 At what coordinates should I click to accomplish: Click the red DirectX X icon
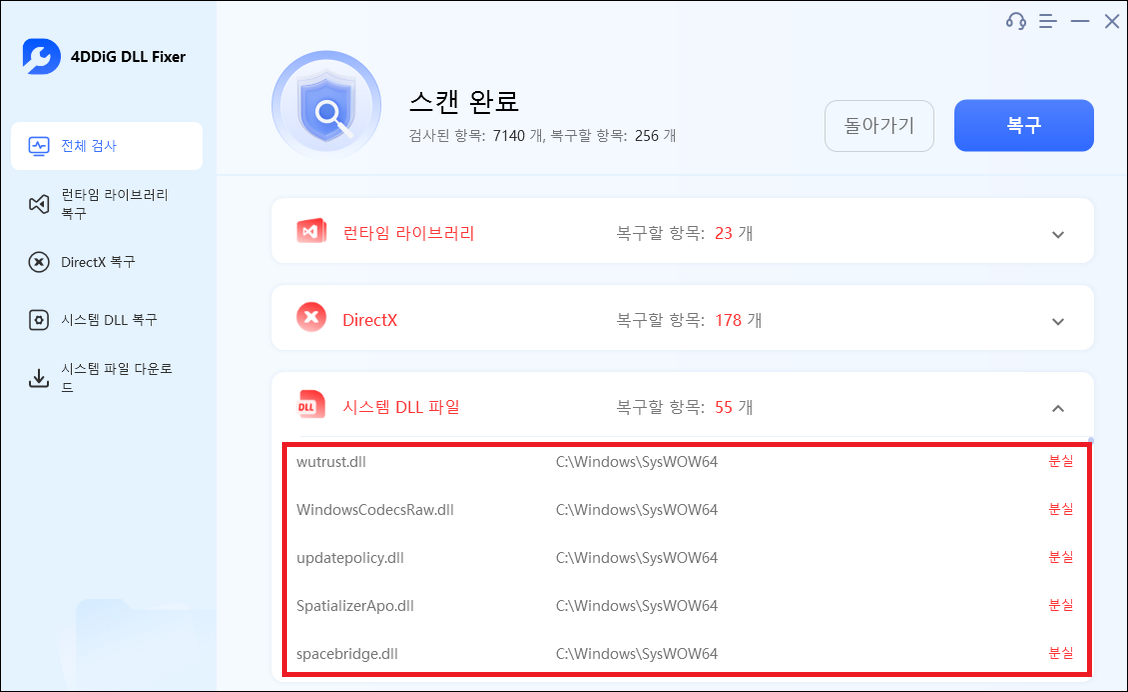click(x=311, y=318)
